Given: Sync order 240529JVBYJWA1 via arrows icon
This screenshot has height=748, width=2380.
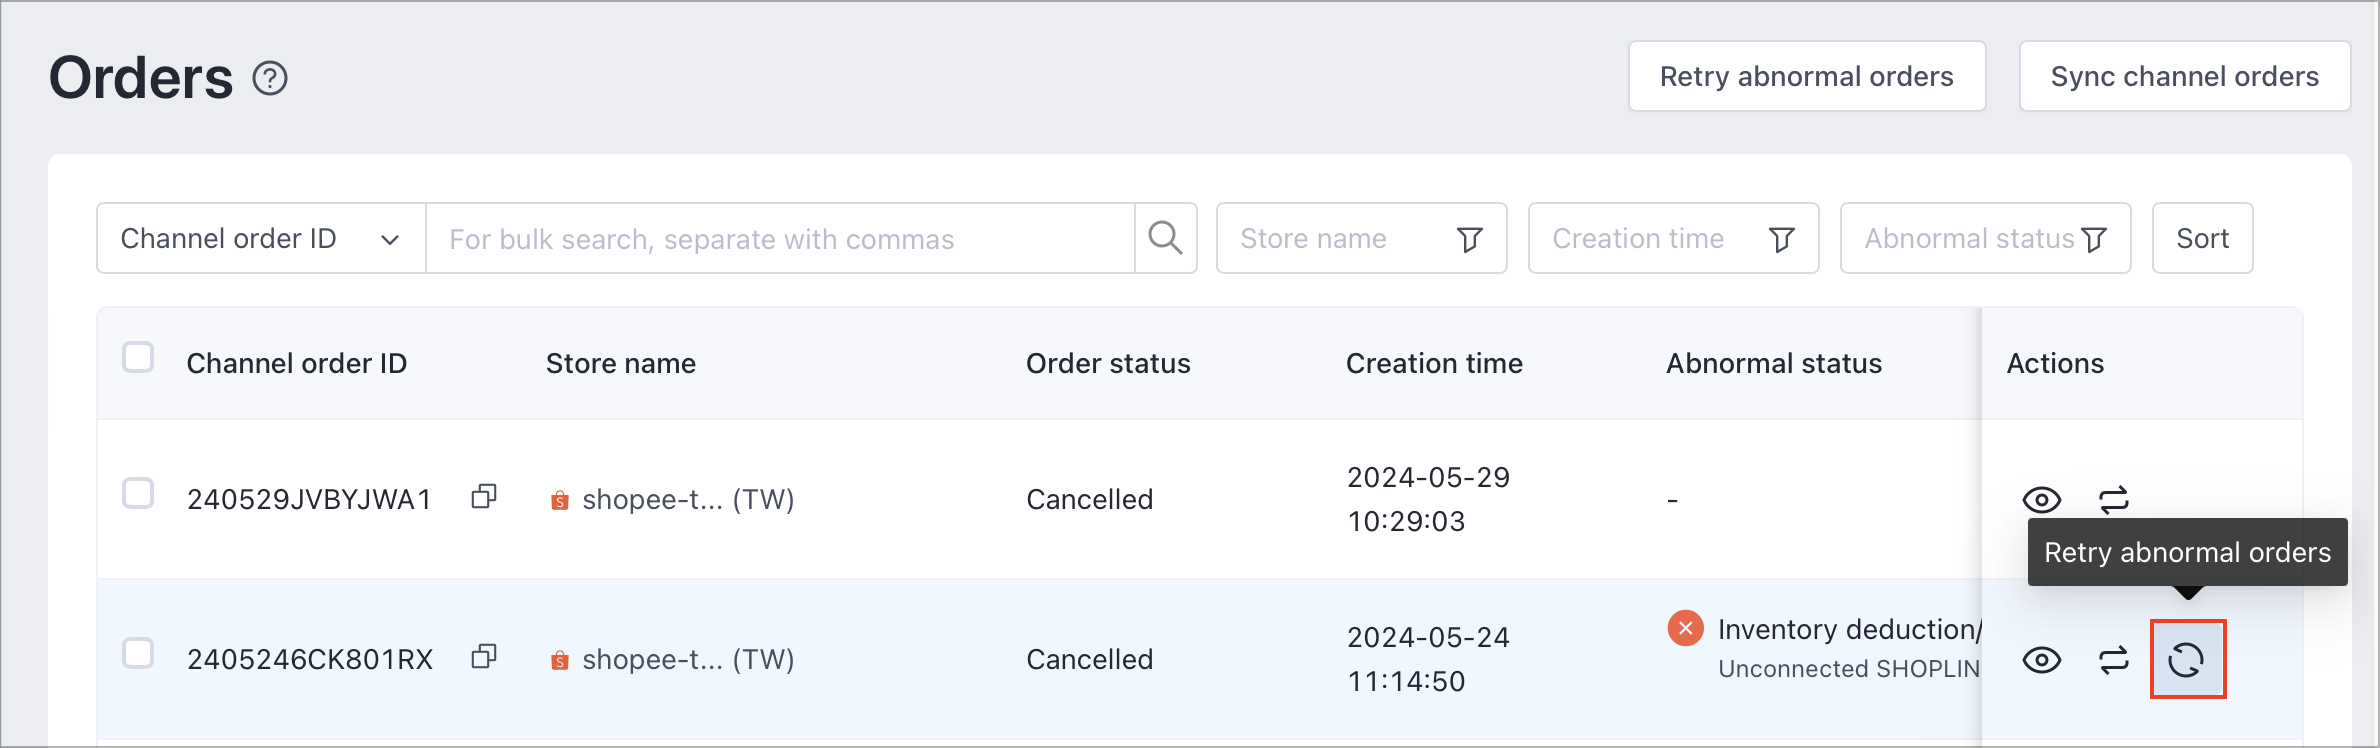Looking at the screenshot, I should coord(2113,499).
